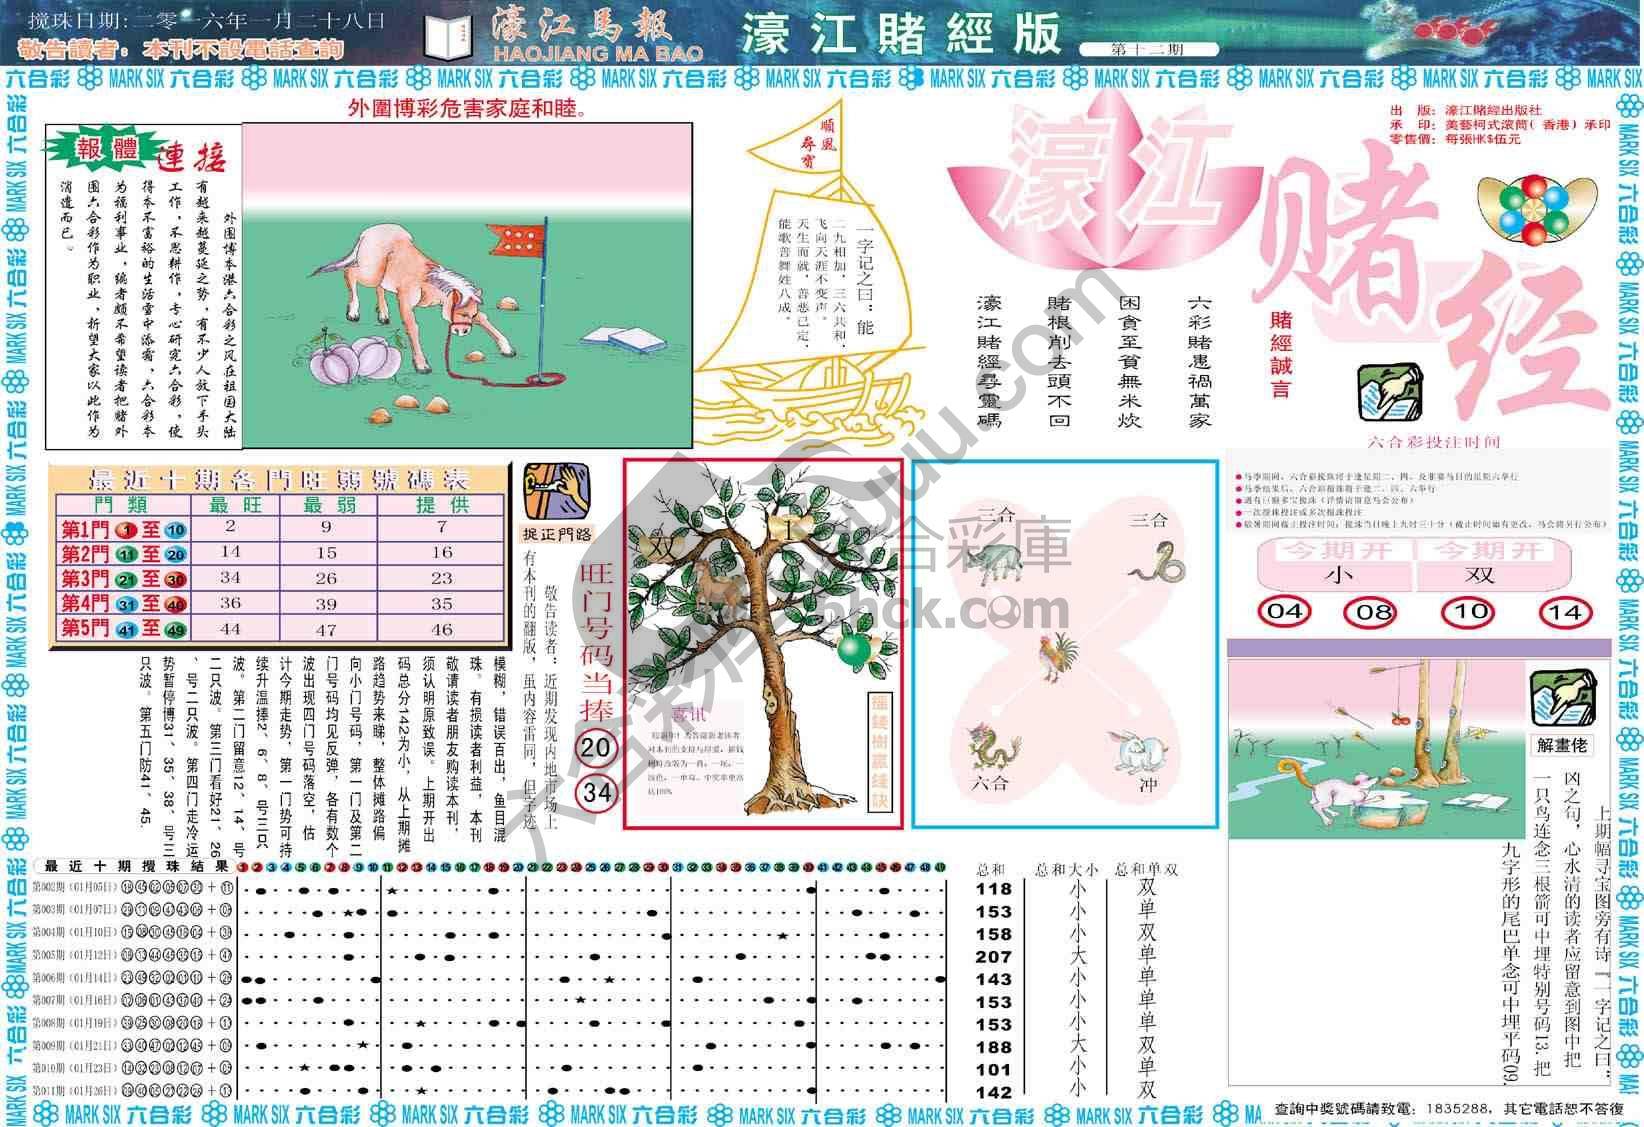The height and width of the screenshot is (1127, 1644).
Task: Click the ox zodiac image
Action: (x=993, y=561)
